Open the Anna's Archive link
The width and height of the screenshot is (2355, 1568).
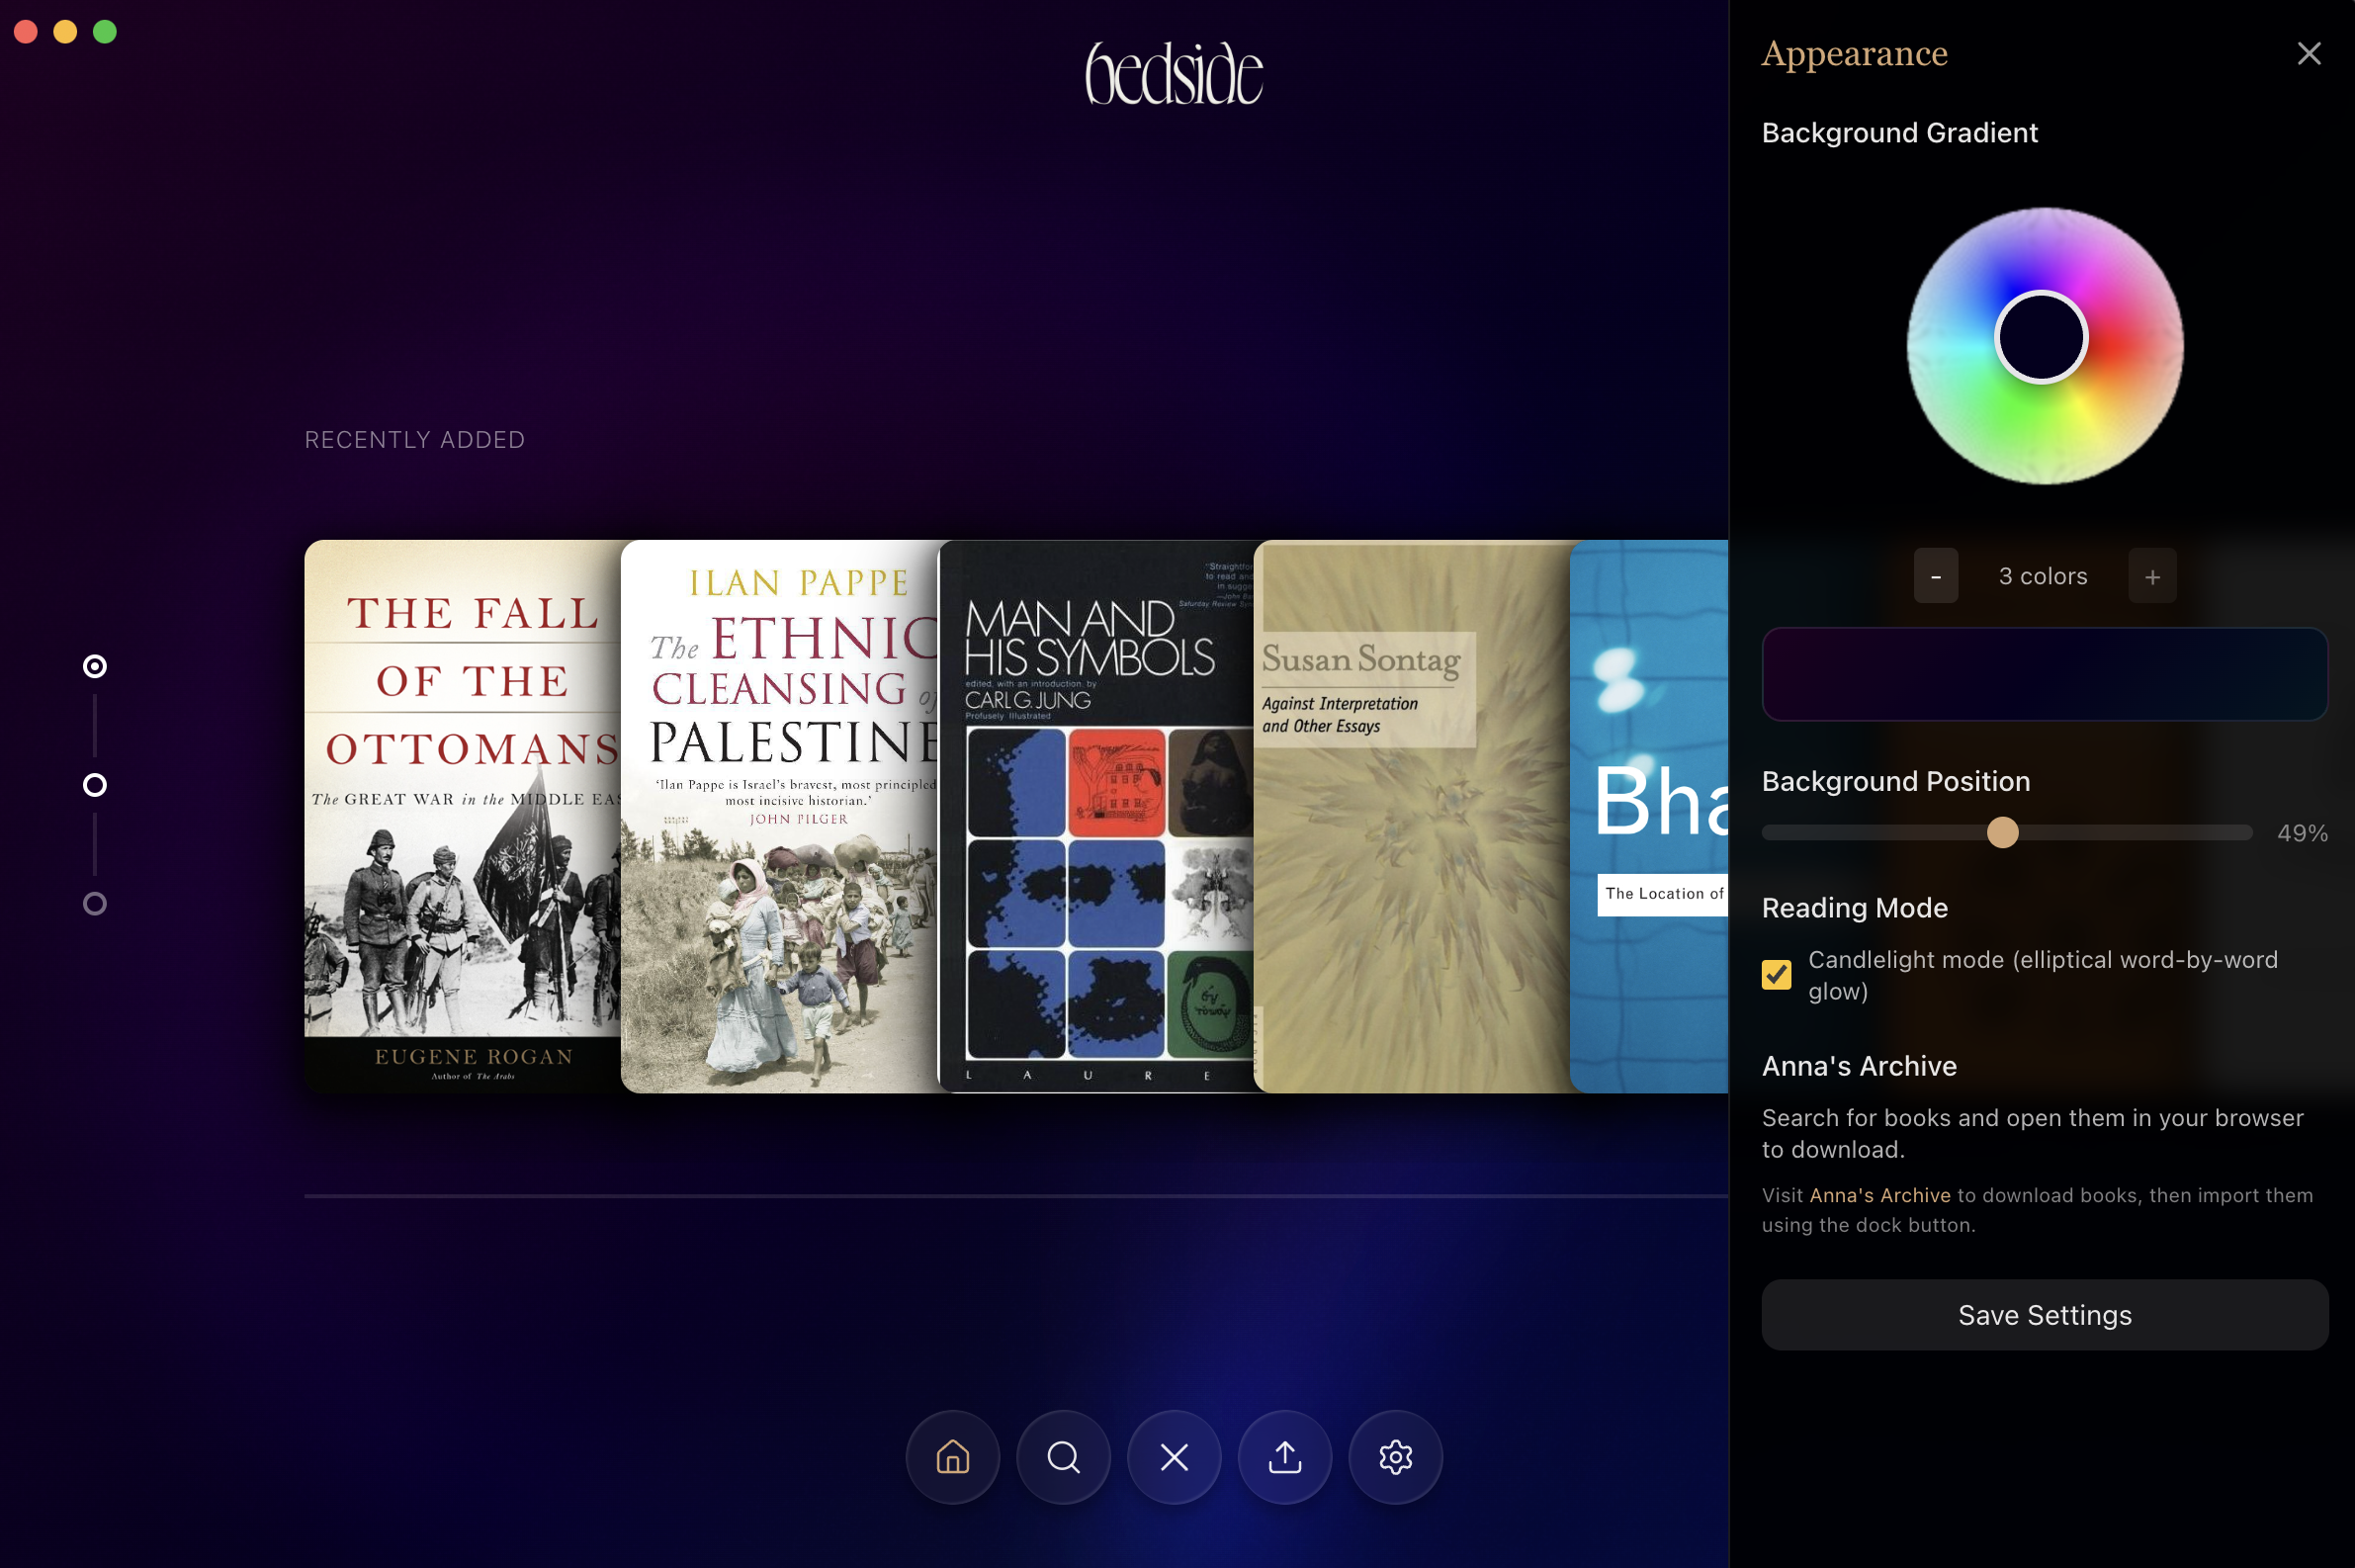[1879, 1195]
